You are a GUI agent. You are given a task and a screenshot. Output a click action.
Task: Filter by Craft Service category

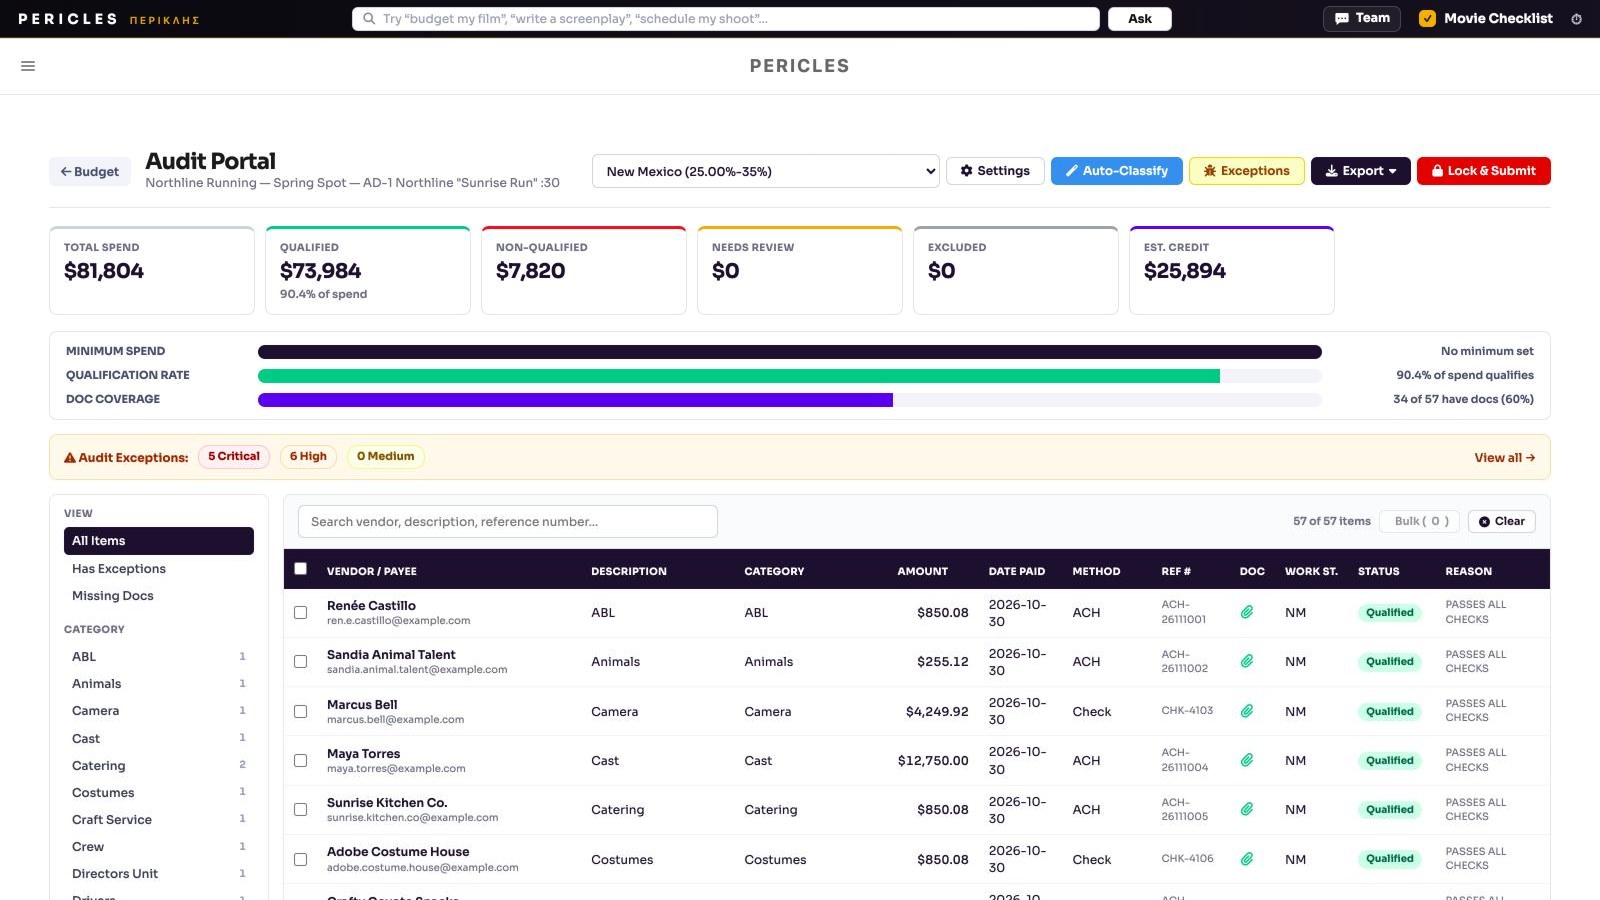159,820
